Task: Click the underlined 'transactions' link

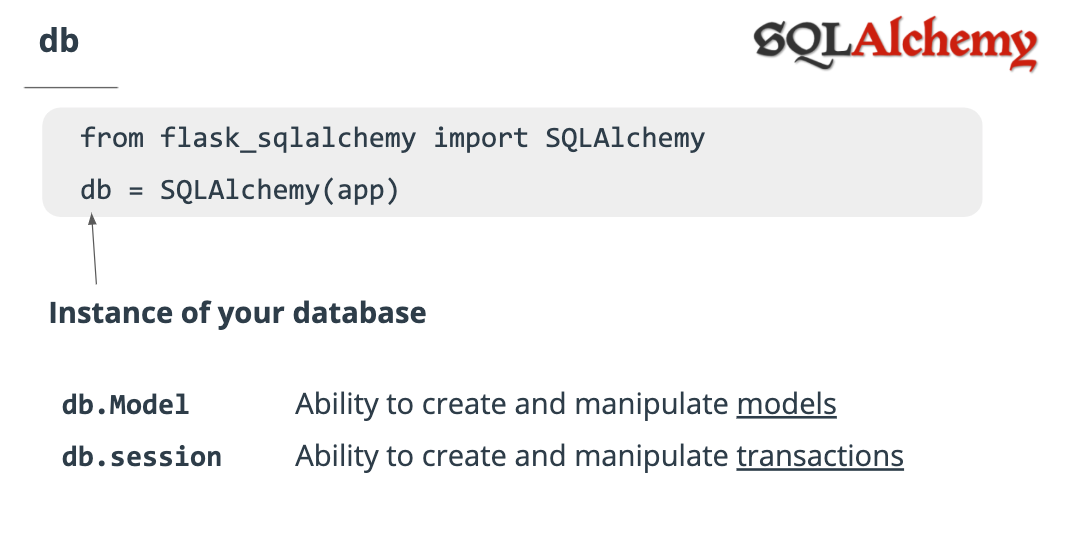Action: coord(819,456)
